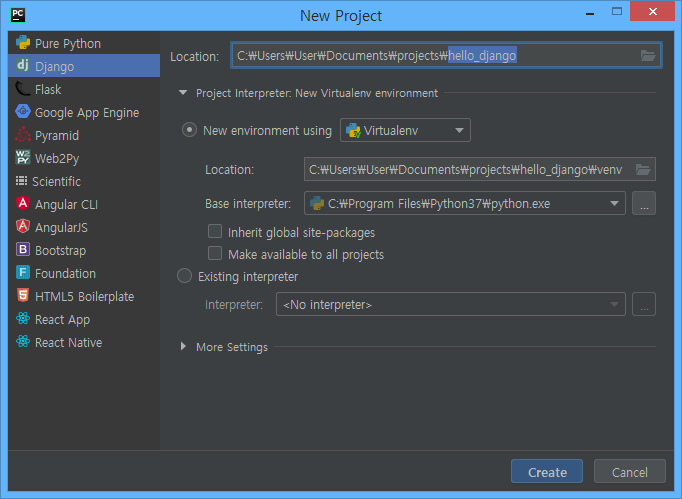The image size is (682, 499).
Task: Select Existing interpreter radio button
Action: tap(184, 276)
